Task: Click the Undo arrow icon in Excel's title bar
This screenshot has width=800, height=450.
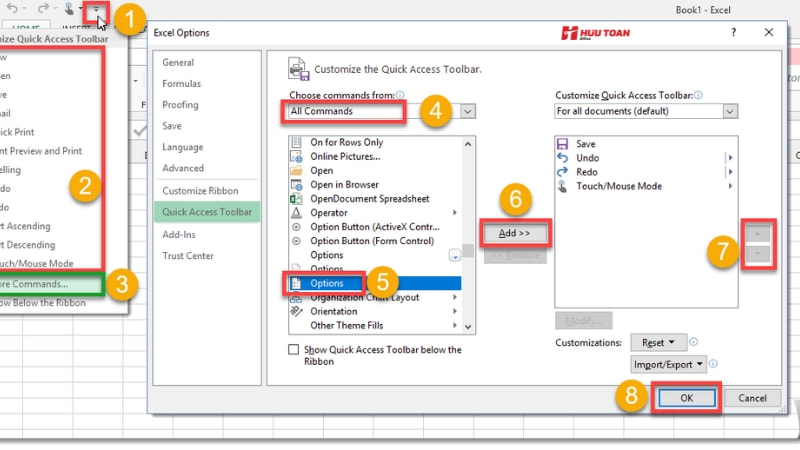Action: pyautogui.click(x=12, y=8)
